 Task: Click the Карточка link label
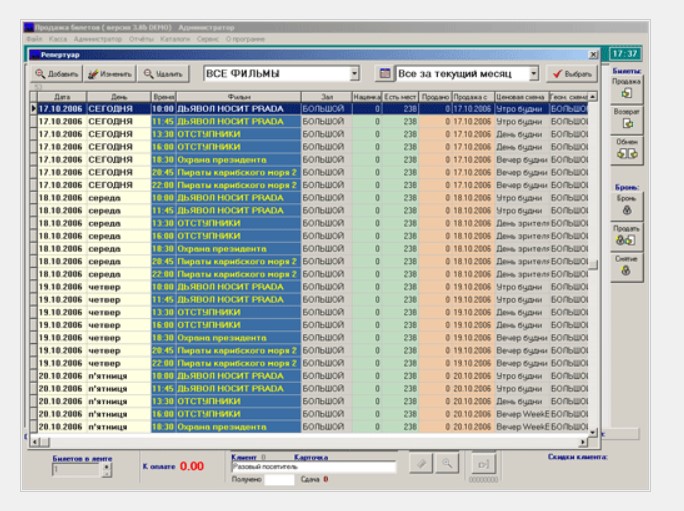(x=311, y=457)
